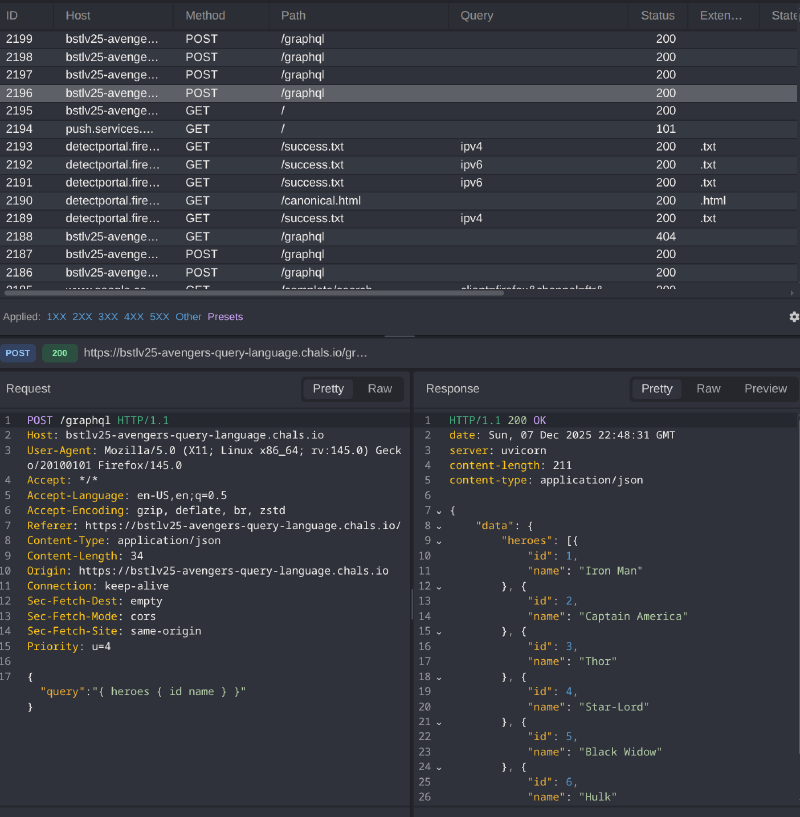800x817 pixels.
Task: Fold the response block at line 12
Action: click(x=439, y=586)
